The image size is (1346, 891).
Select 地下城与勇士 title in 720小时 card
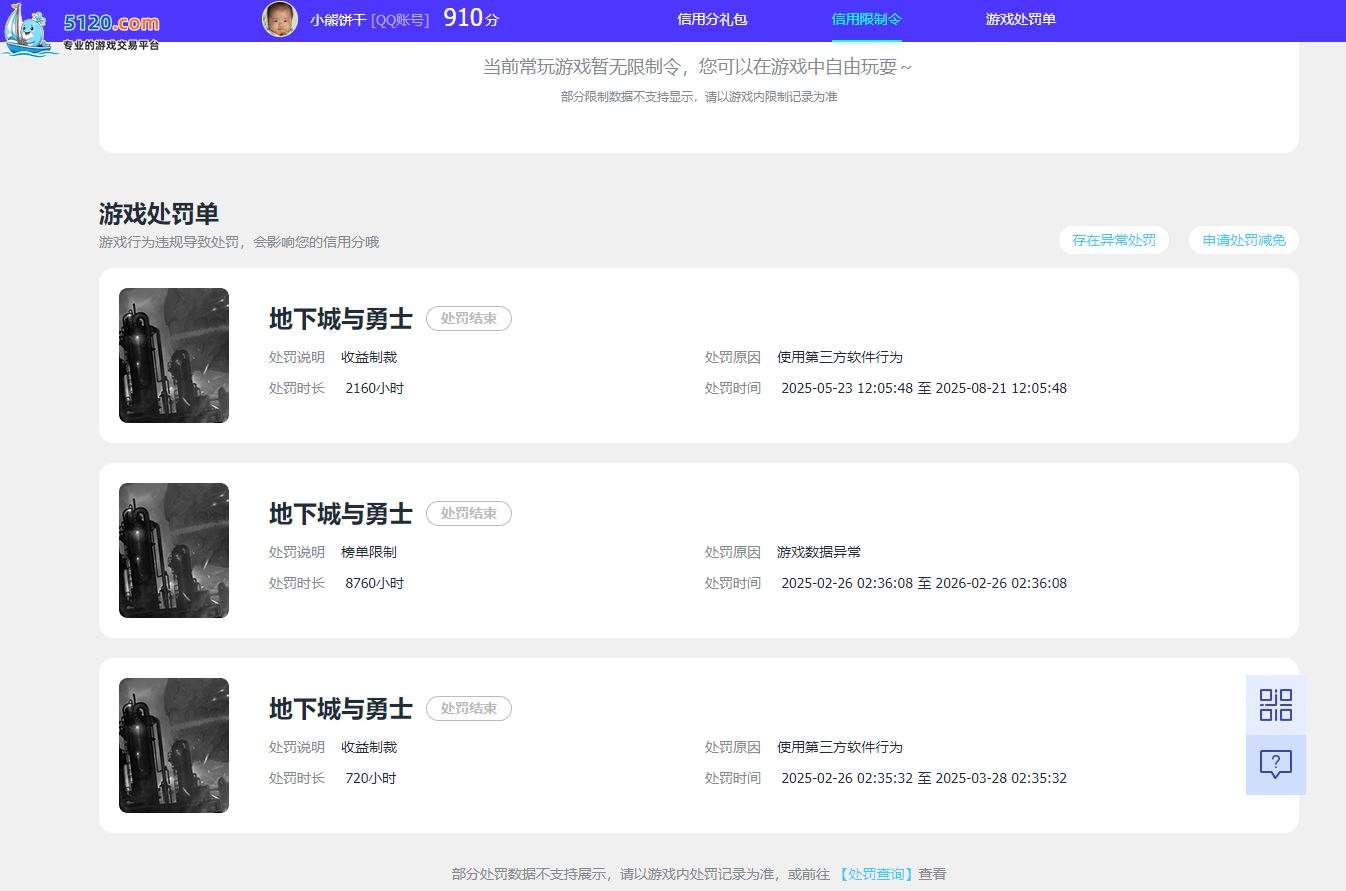(340, 709)
